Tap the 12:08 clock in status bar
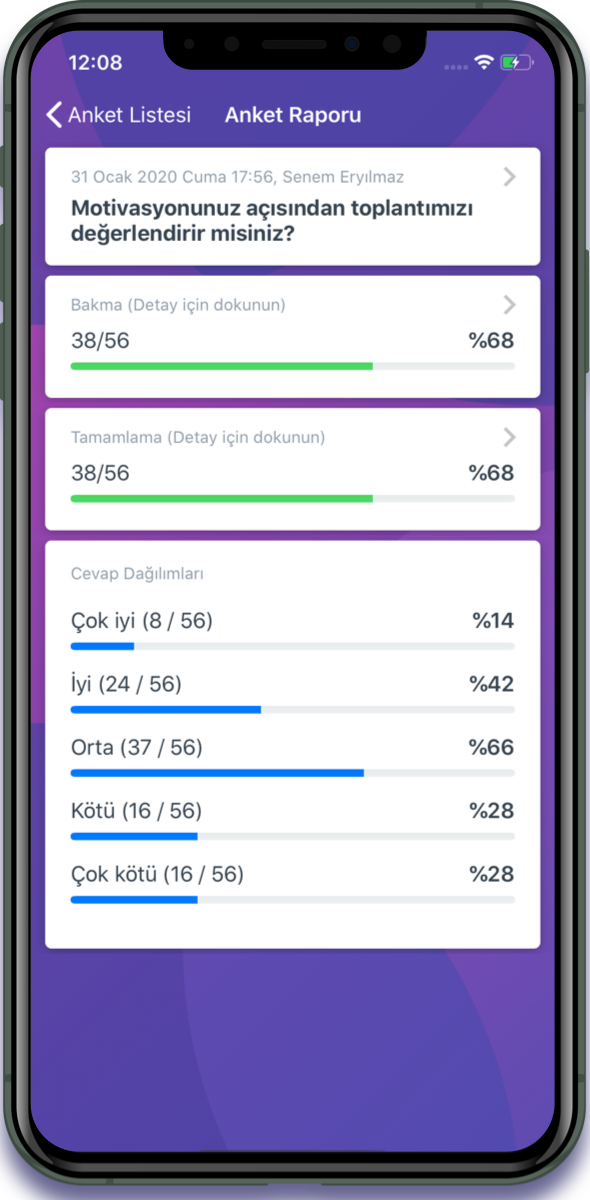The image size is (590, 1200). pyautogui.click(x=95, y=62)
